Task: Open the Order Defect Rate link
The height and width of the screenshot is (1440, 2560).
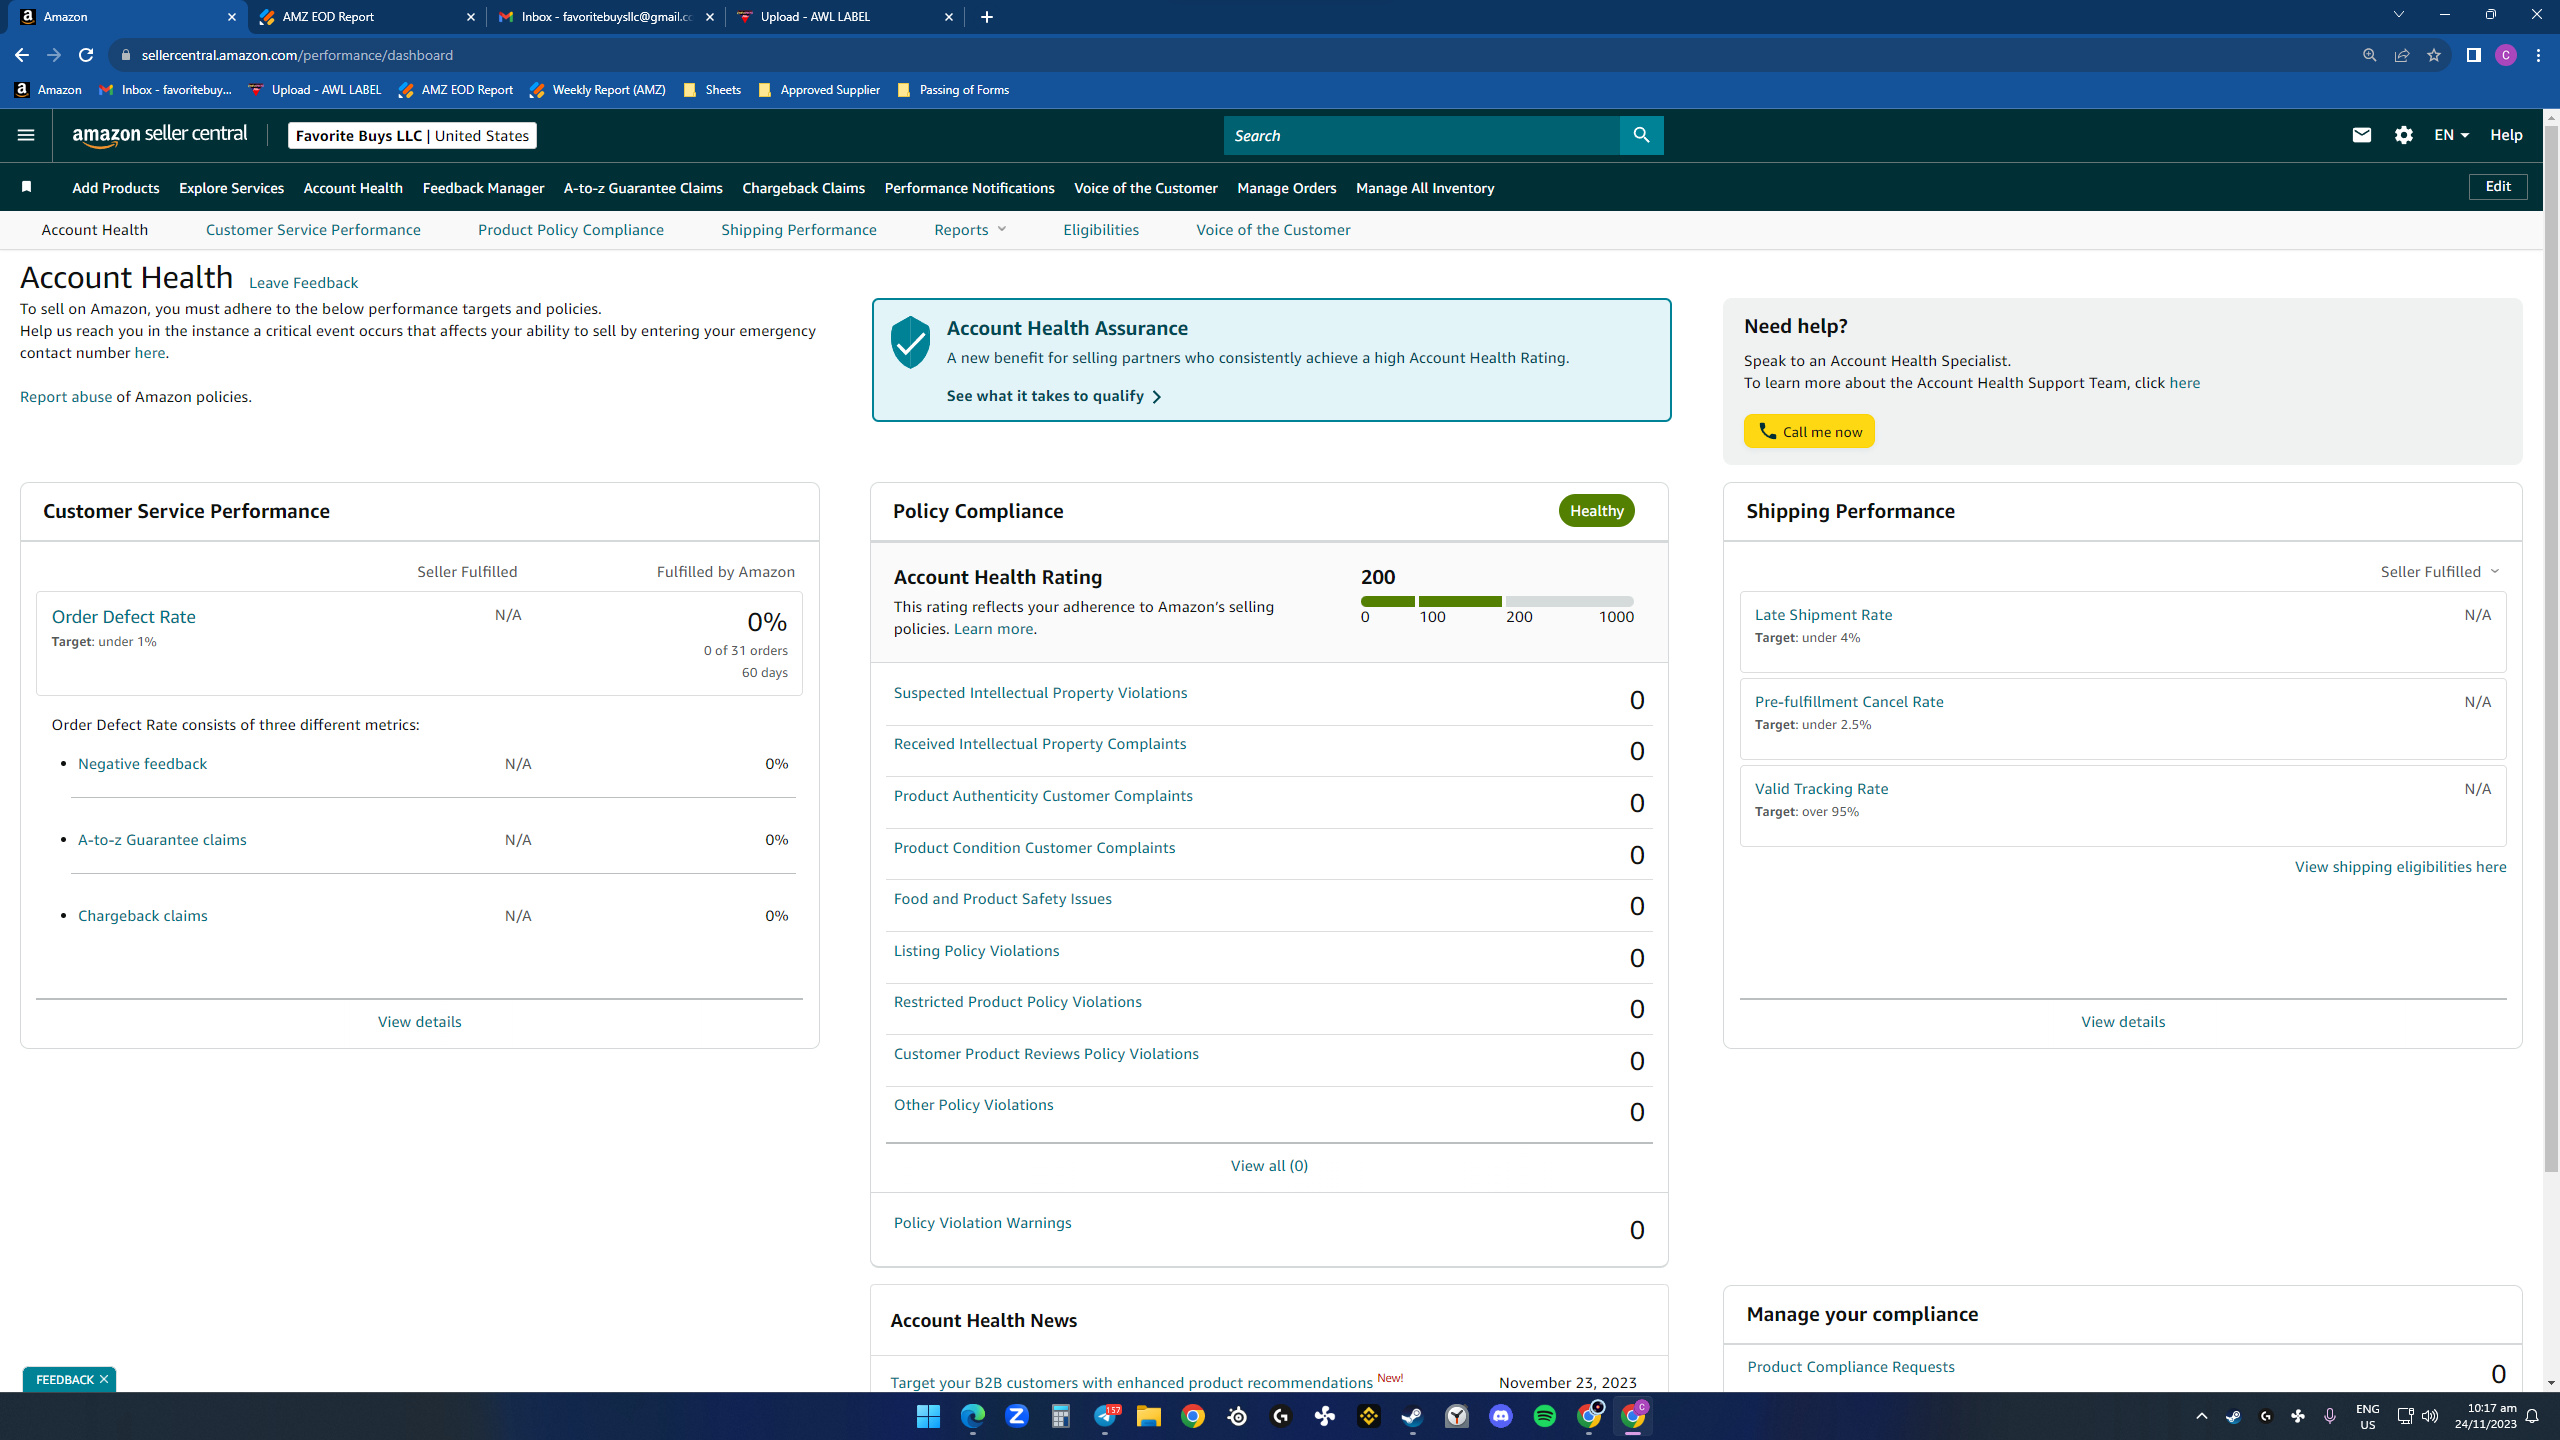Action: click(124, 617)
